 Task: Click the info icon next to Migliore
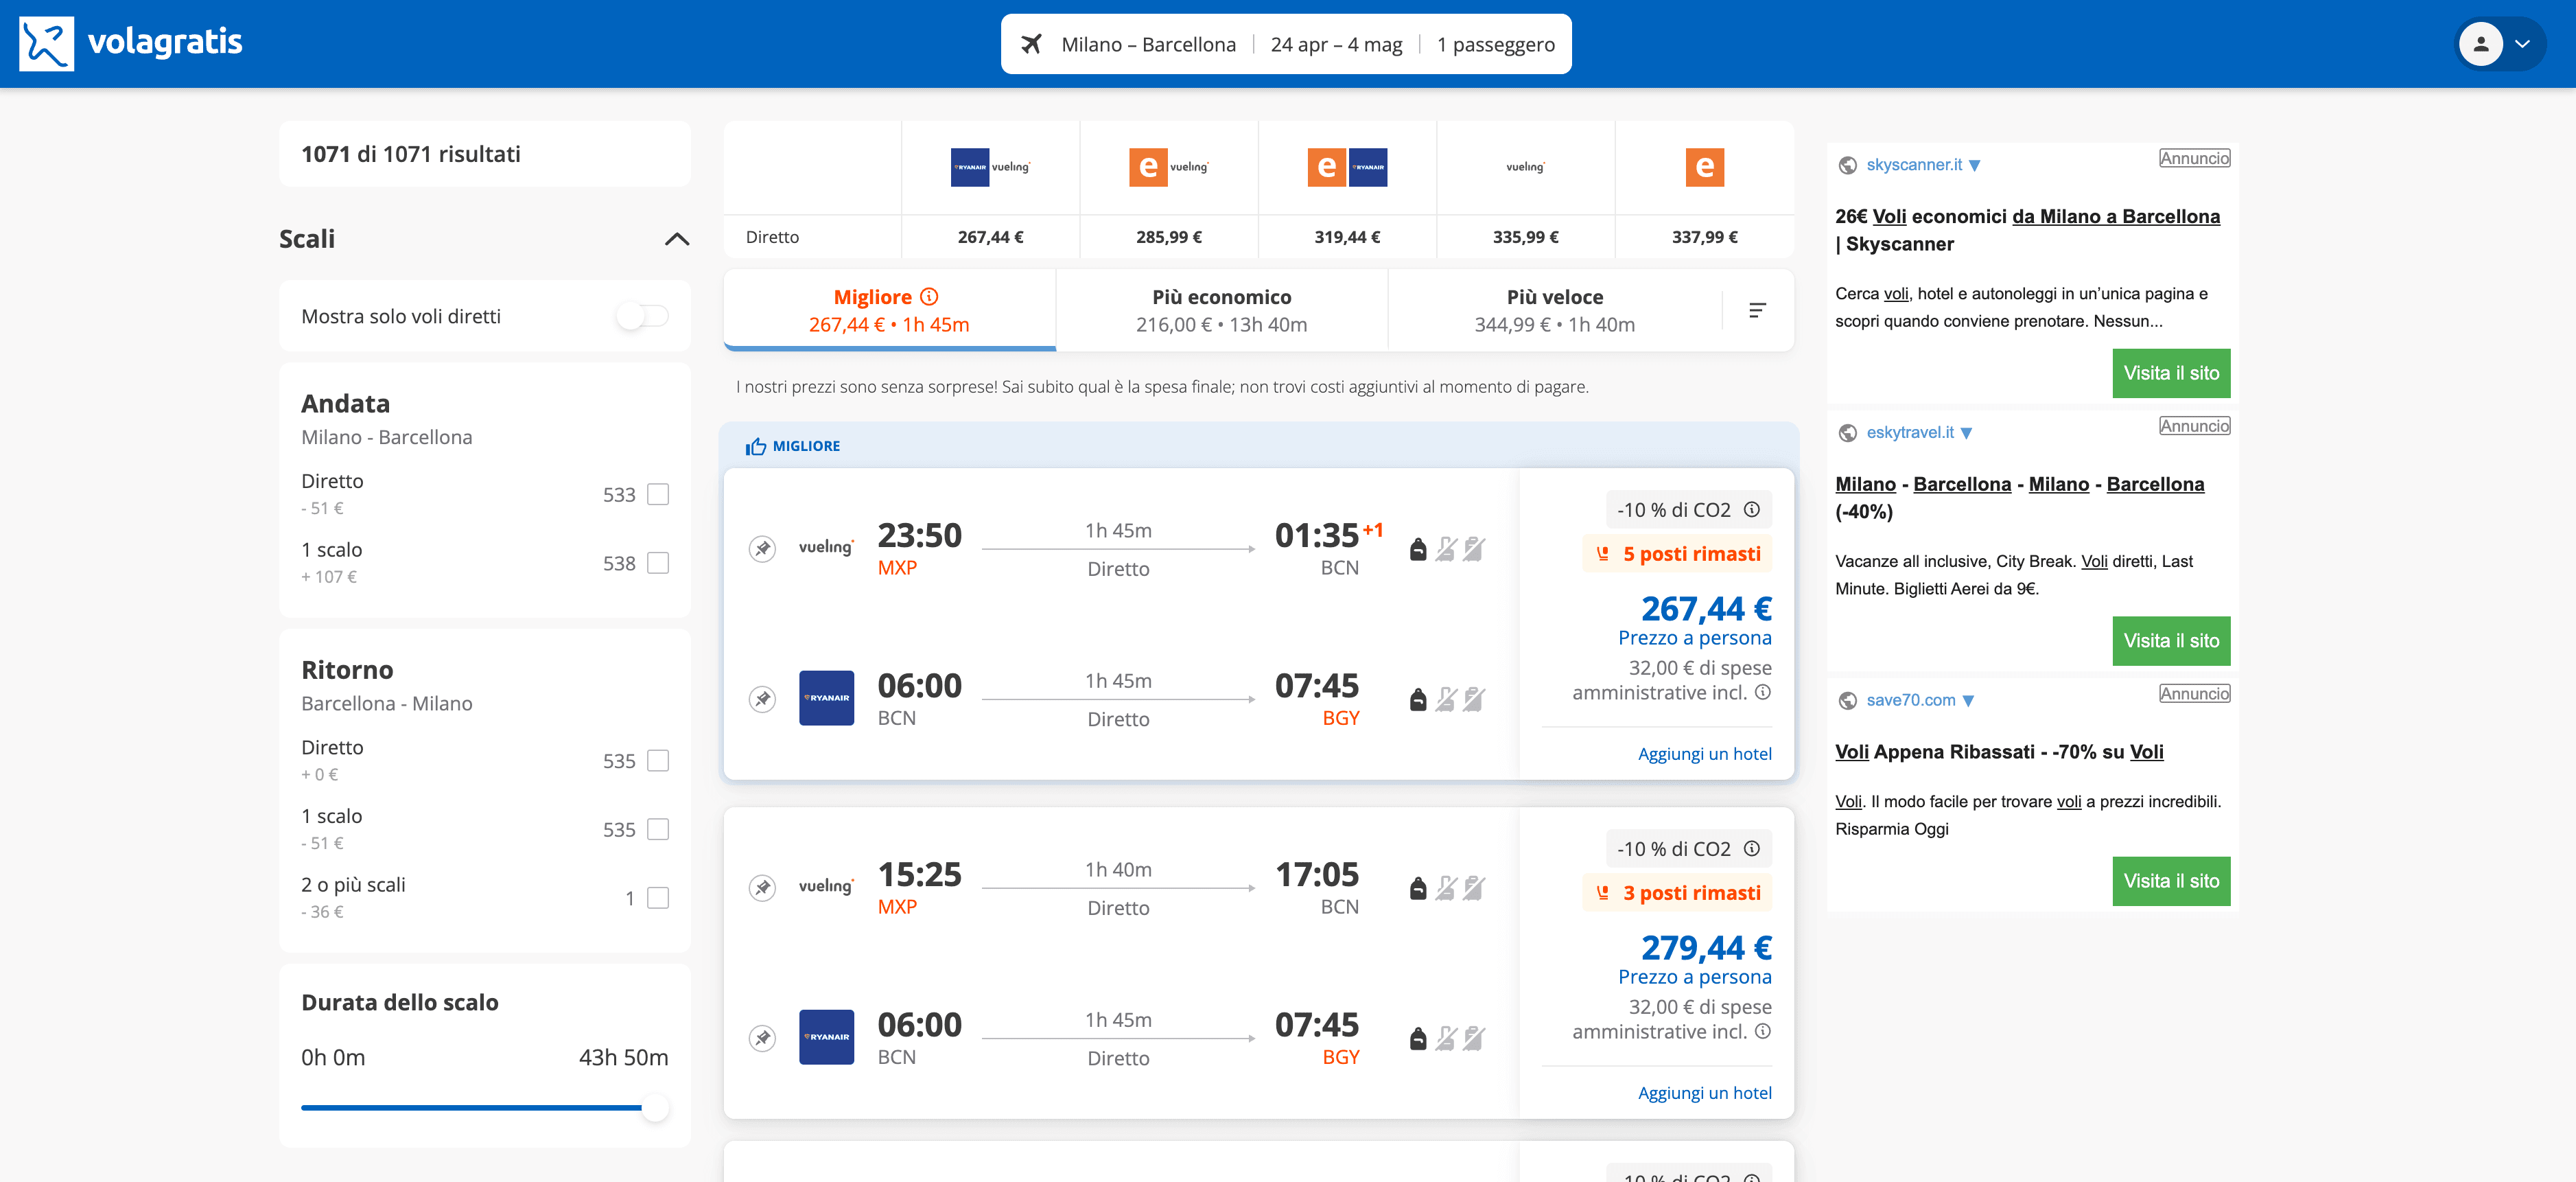(x=929, y=296)
